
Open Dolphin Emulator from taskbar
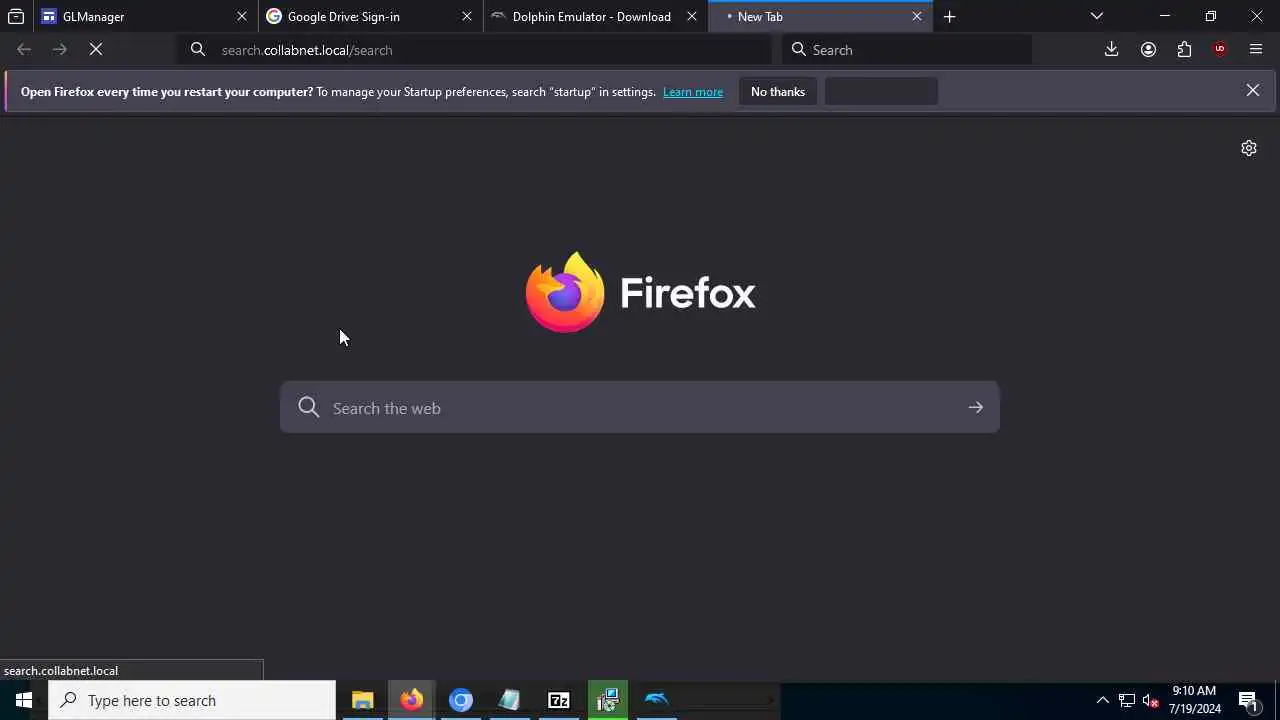656,700
